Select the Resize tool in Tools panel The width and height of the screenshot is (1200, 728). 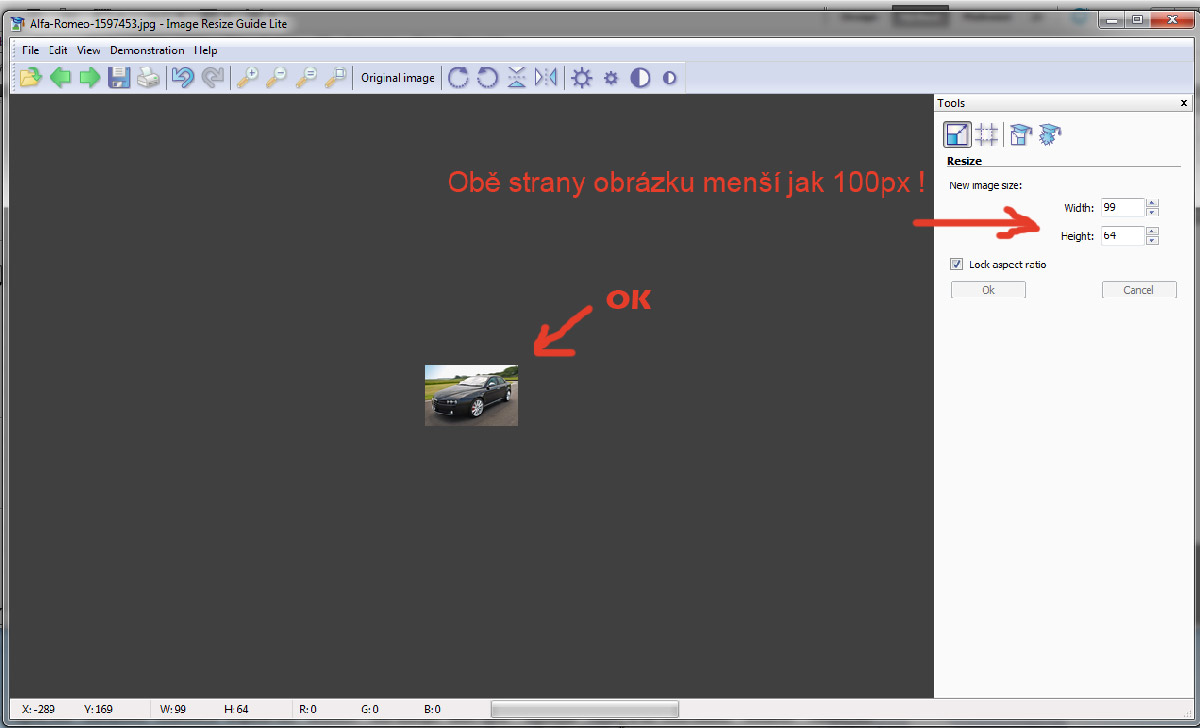(957, 134)
